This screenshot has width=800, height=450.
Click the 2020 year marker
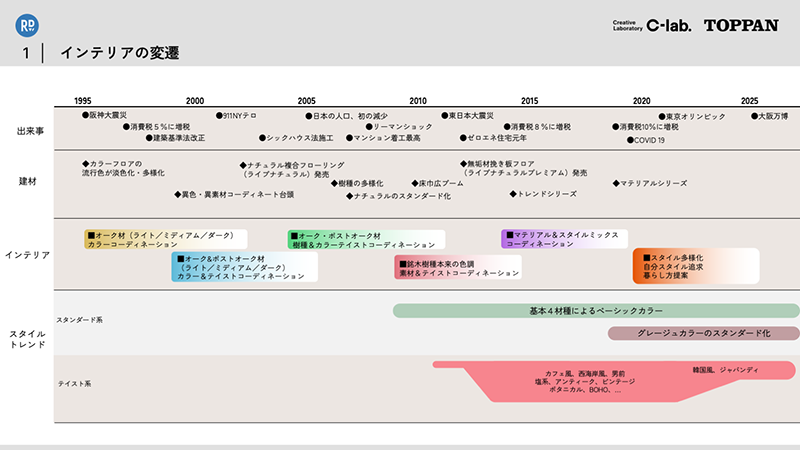click(641, 101)
